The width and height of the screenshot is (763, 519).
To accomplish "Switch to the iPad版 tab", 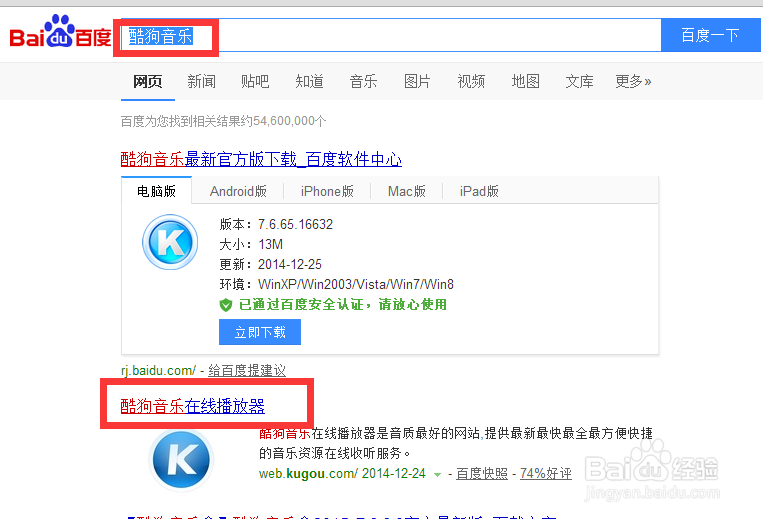I will [x=479, y=191].
